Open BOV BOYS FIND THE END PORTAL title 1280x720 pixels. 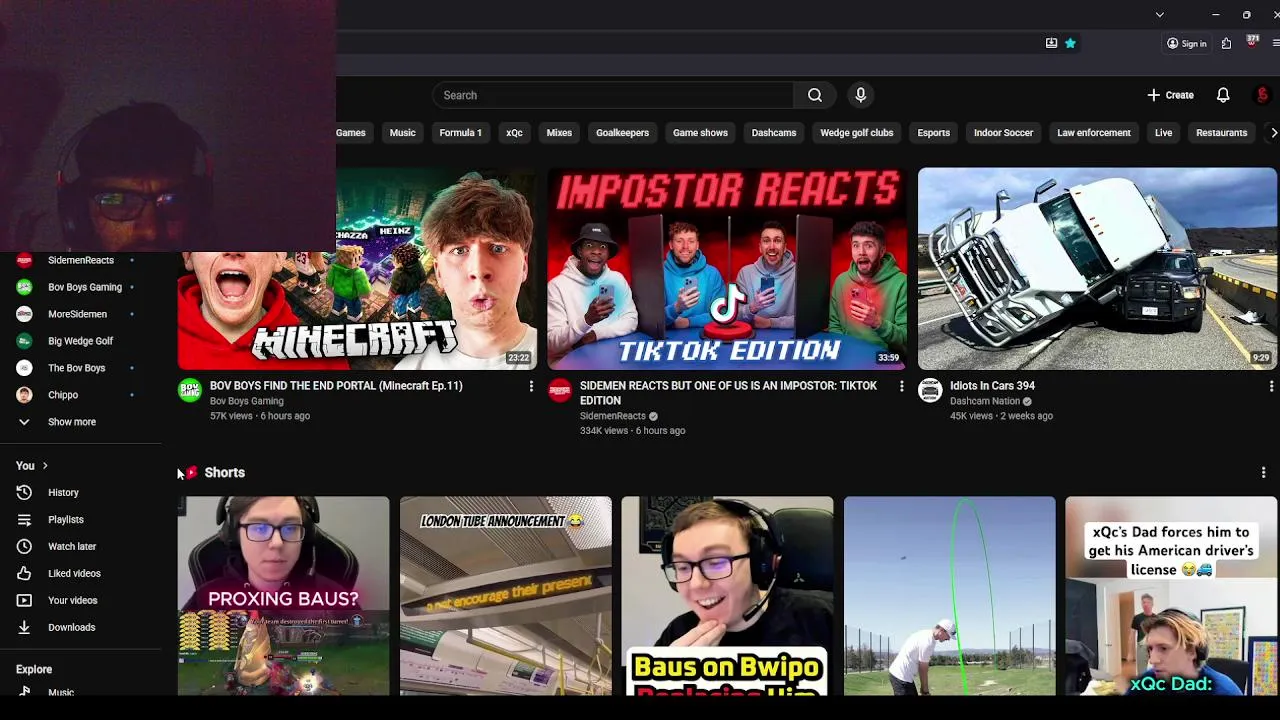[x=336, y=386]
